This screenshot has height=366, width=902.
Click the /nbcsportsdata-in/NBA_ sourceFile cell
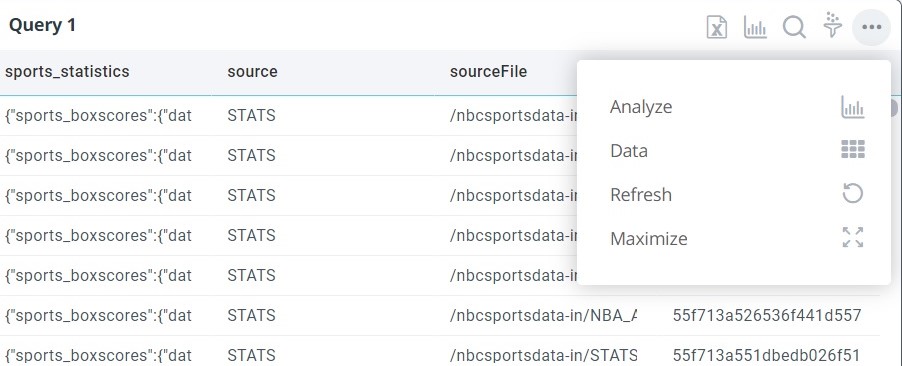544,315
